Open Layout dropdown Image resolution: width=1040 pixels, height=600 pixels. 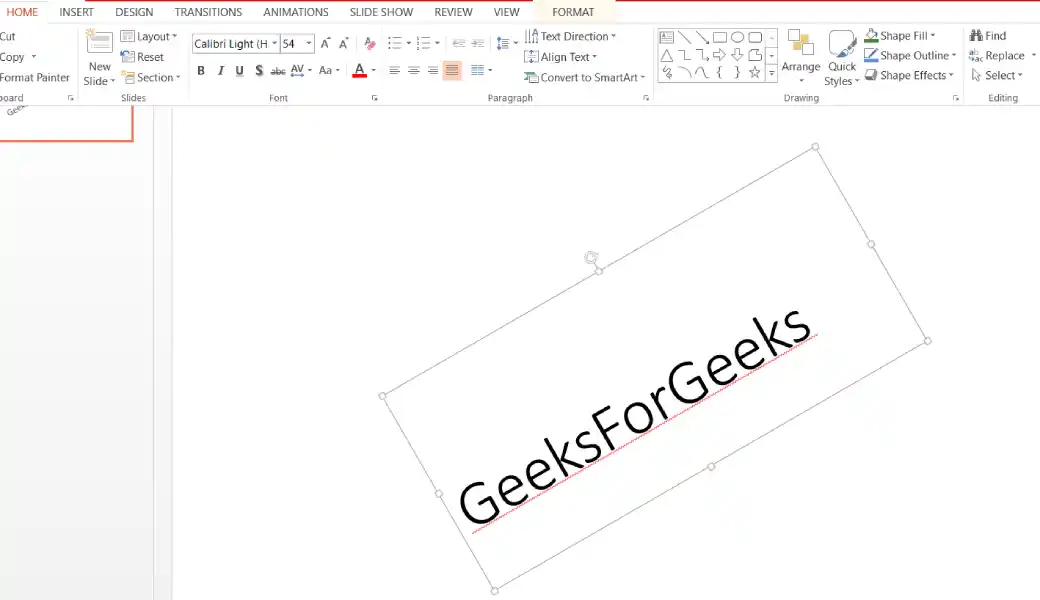[x=149, y=36]
